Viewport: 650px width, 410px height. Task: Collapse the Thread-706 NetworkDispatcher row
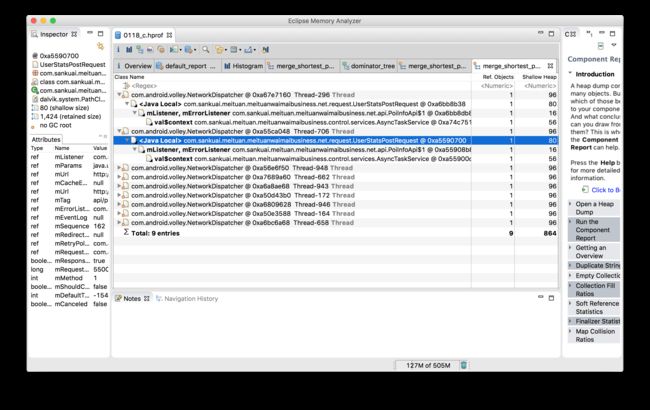click(x=119, y=131)
